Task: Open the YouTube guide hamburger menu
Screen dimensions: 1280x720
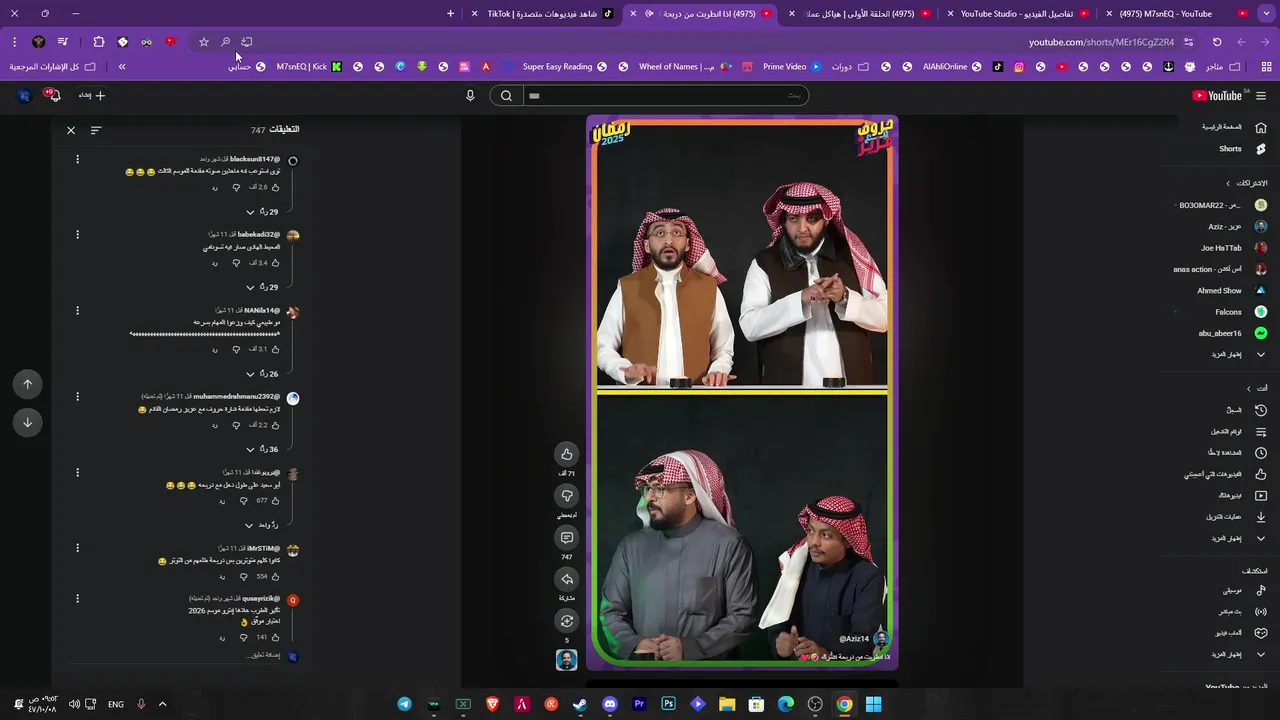Action: (1261, 96)
